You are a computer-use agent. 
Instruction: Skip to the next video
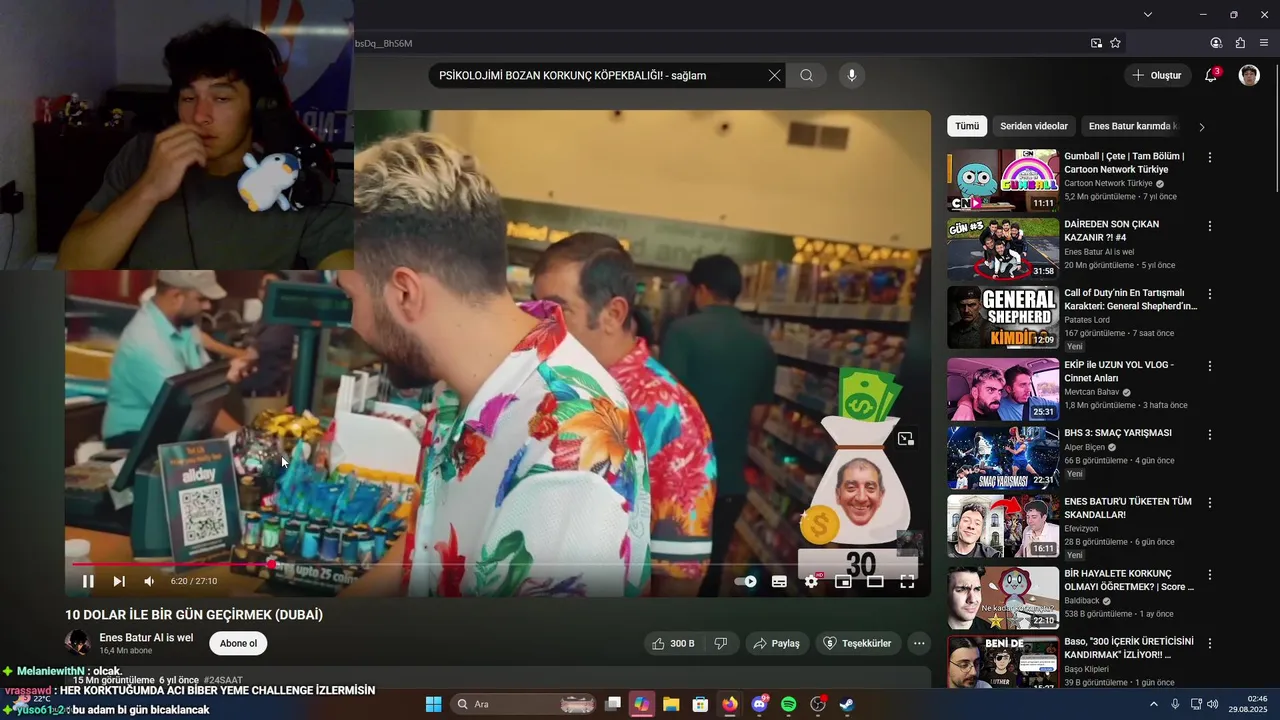[119, 581]
